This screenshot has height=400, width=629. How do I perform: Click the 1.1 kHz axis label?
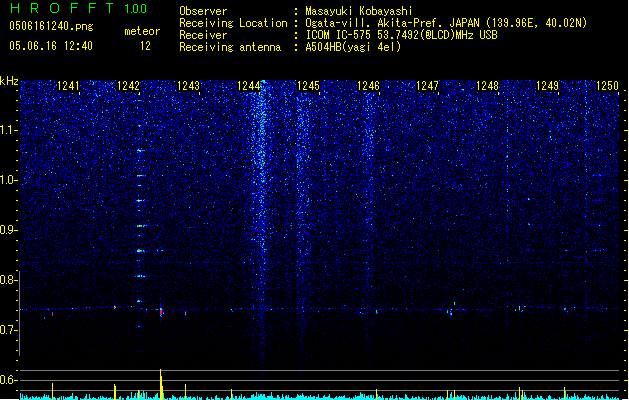click(8, 130)
